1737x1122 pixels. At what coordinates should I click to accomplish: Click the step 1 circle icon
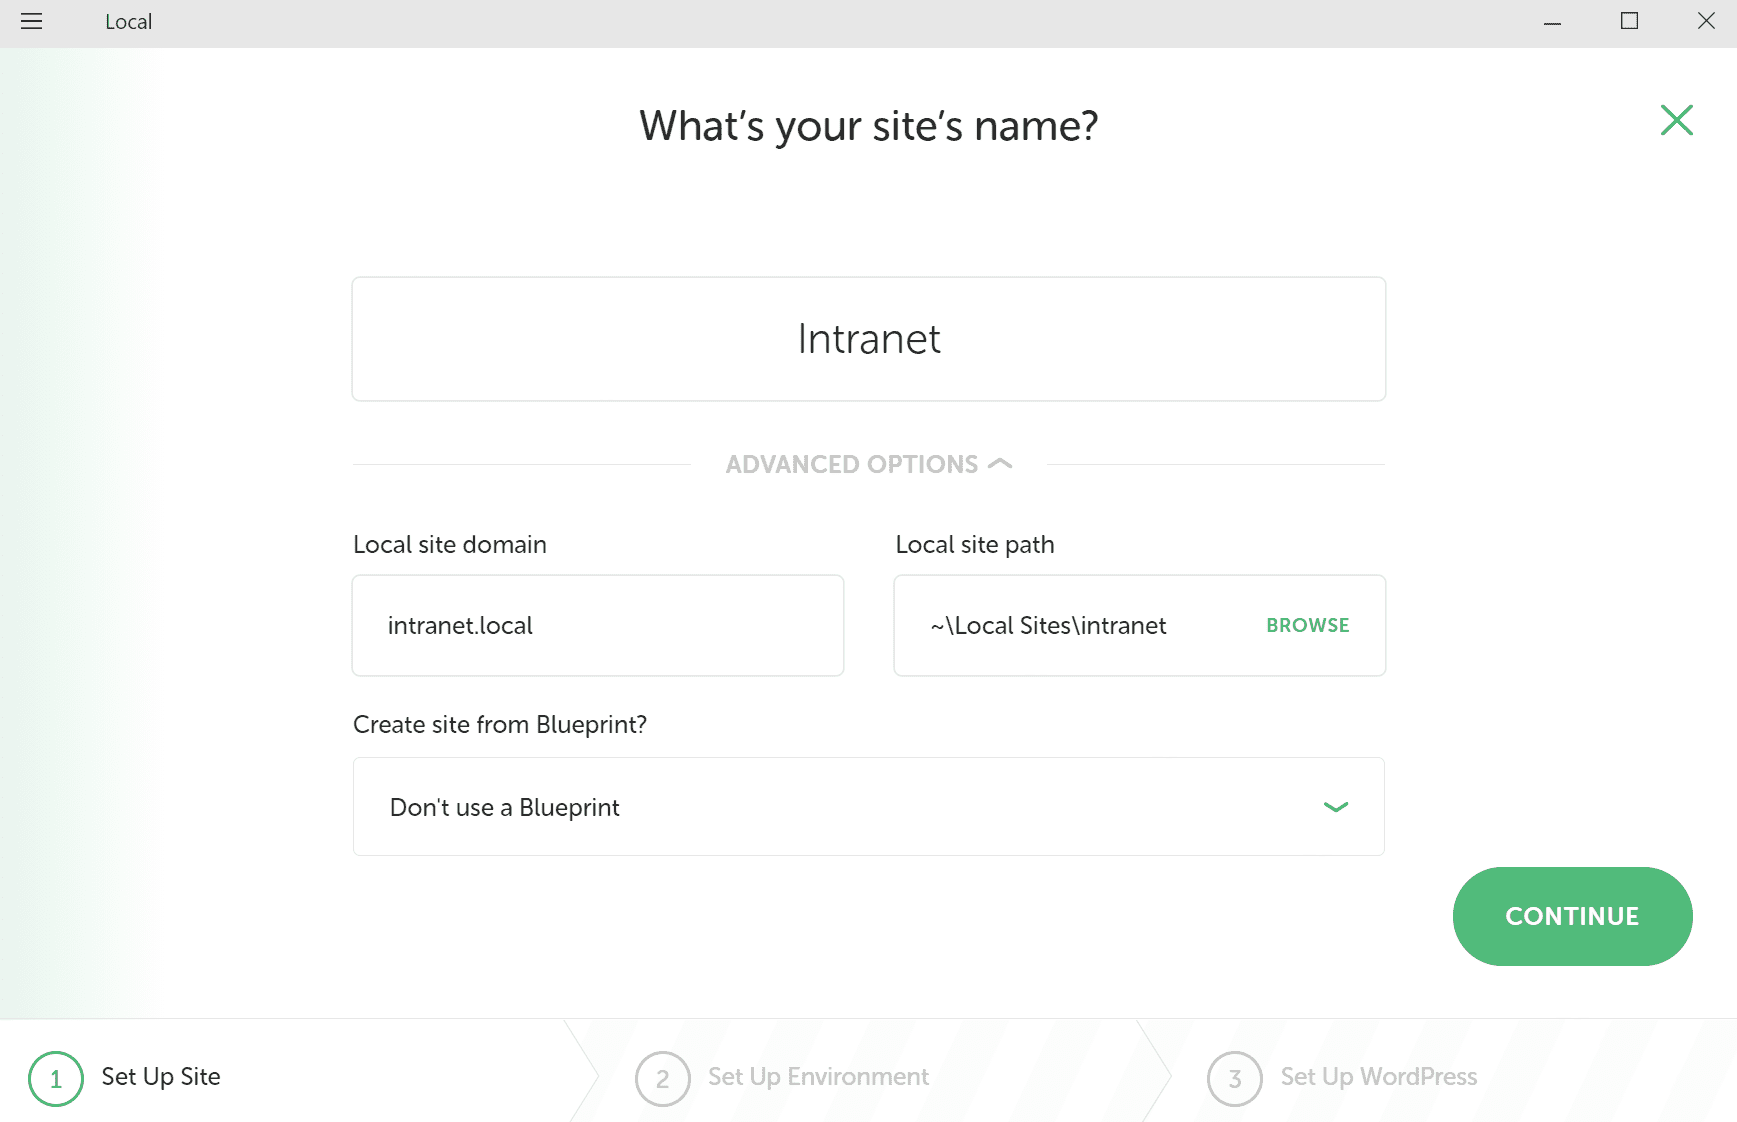55,1077
